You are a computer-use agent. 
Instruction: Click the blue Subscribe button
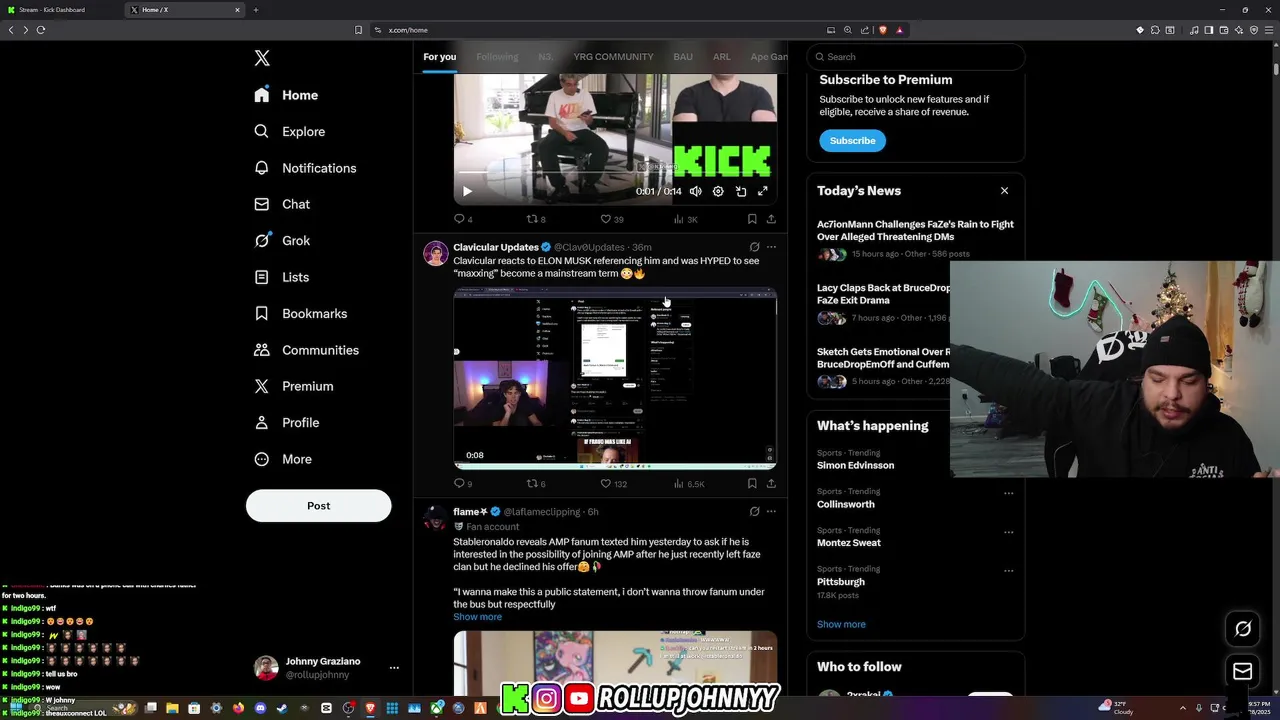852,141
